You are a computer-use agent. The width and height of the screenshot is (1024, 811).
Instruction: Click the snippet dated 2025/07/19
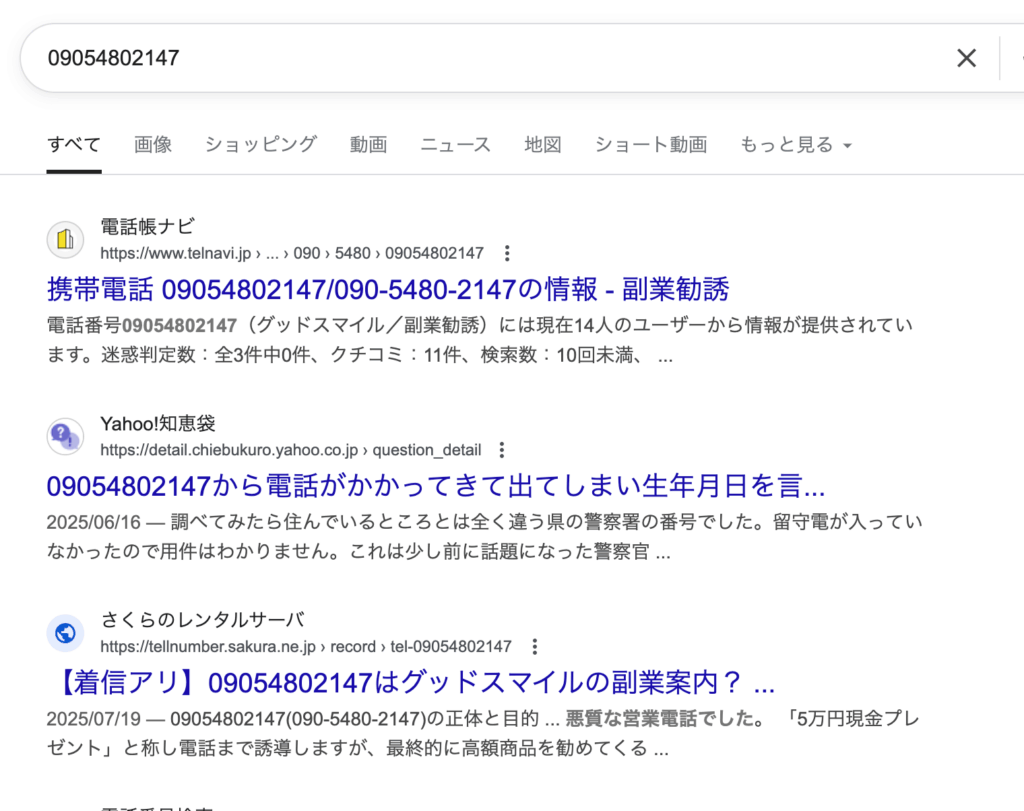(483, 733)
